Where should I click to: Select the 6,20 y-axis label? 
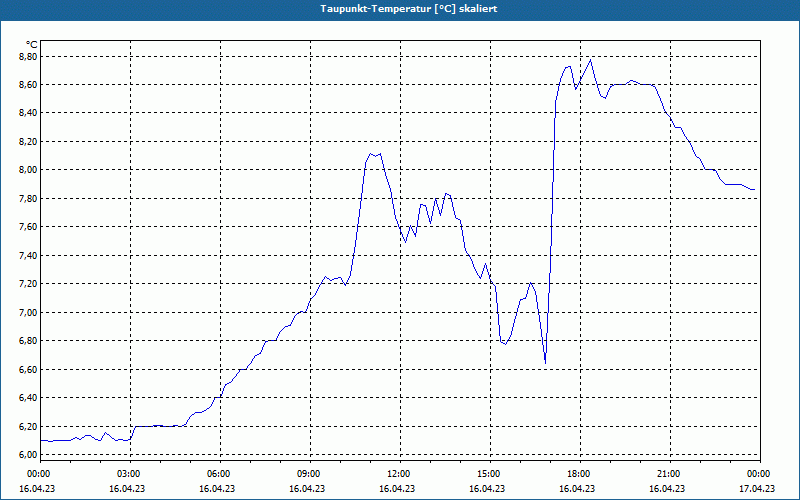click(x=28, y=426)
